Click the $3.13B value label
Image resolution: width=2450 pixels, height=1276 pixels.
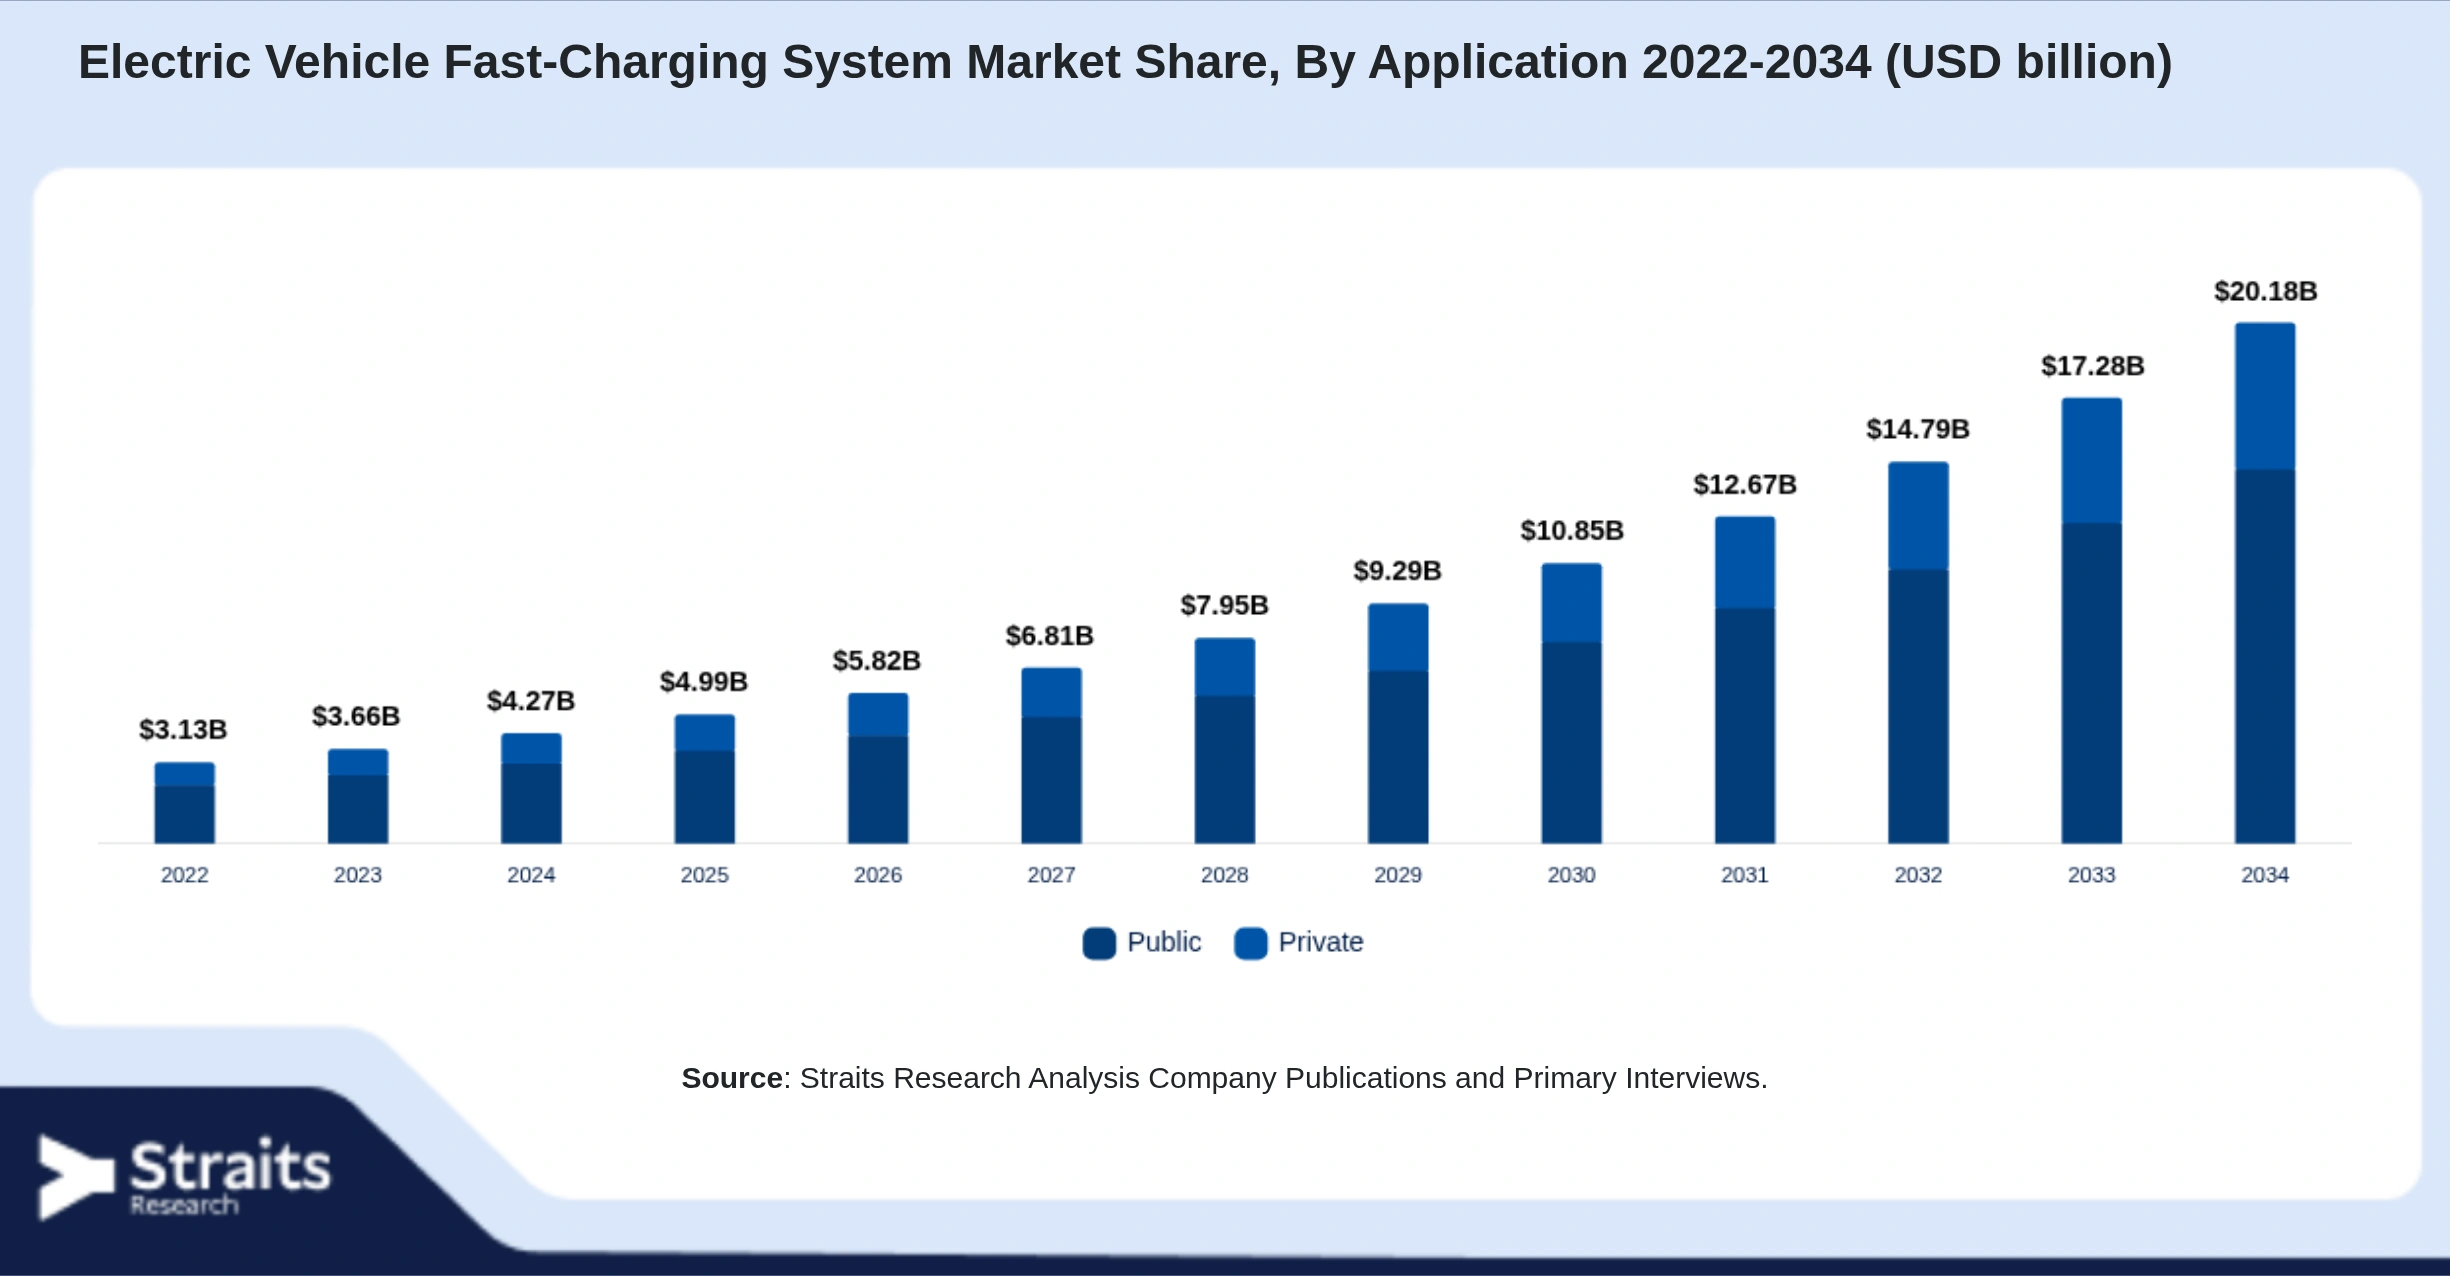coord(183,730)
